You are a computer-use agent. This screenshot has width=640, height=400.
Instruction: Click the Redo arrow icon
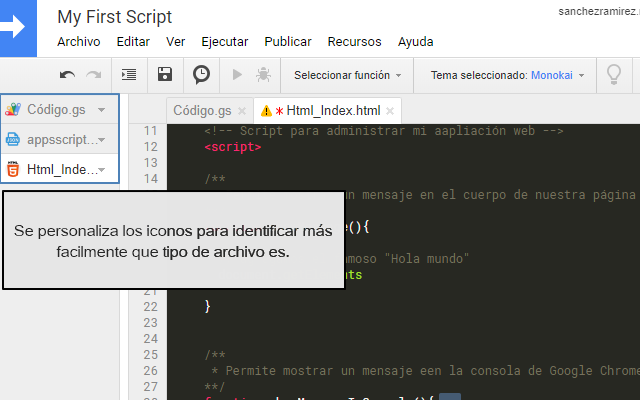[x=94, y=75]
